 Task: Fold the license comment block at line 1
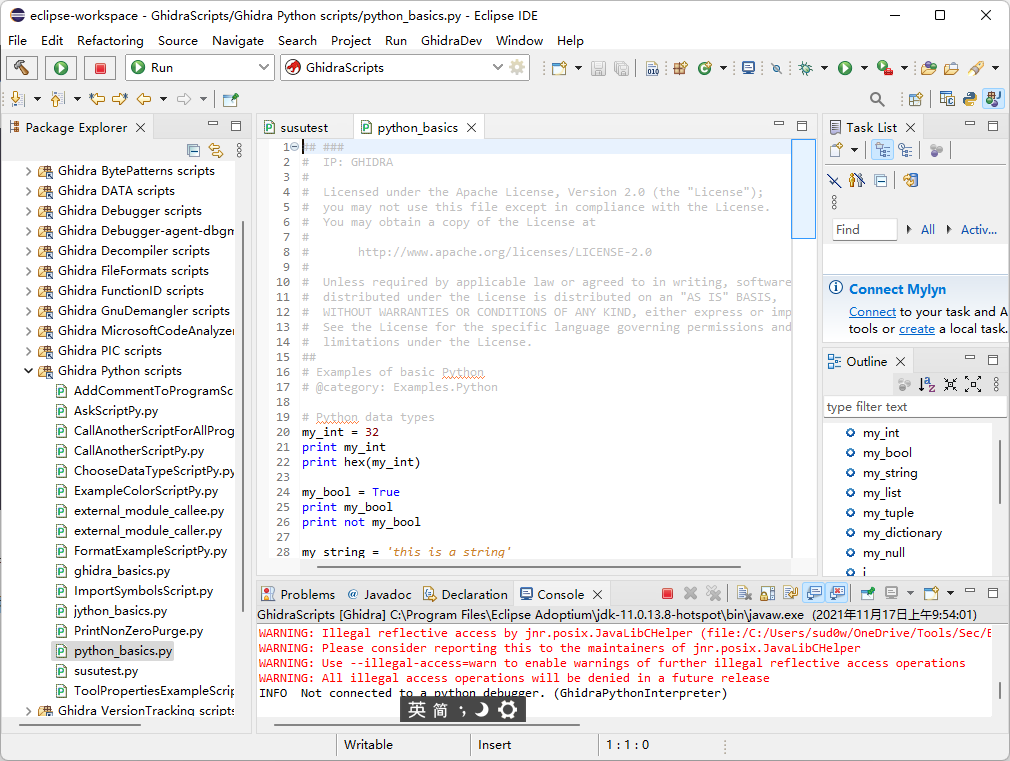tap(294, 147)
